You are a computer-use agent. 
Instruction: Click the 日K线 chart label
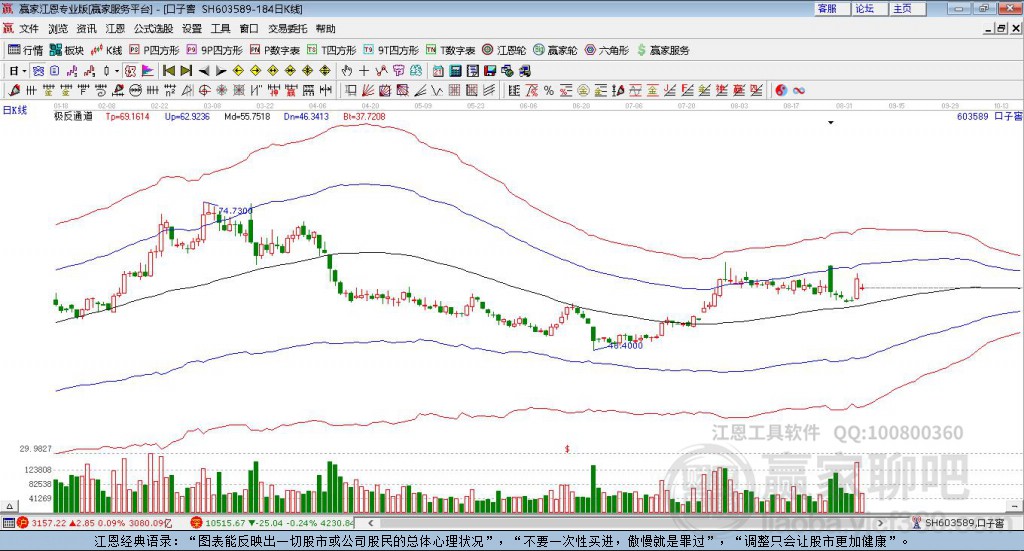point(14,110)
